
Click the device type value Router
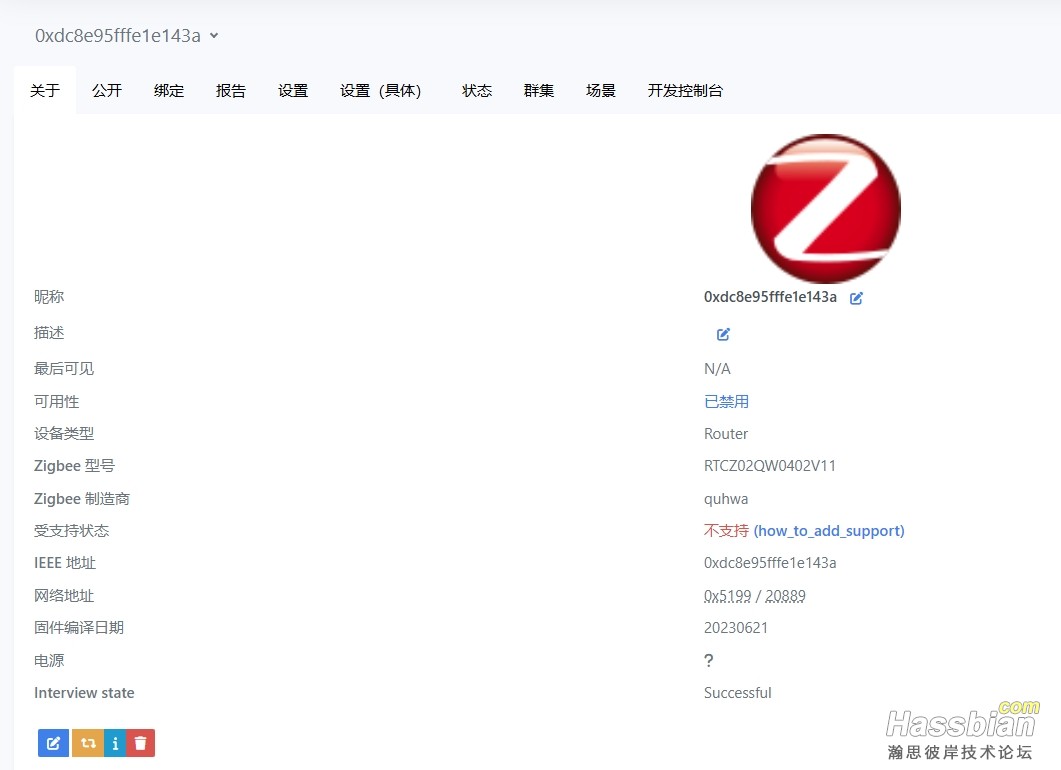(x=726, y=434)
